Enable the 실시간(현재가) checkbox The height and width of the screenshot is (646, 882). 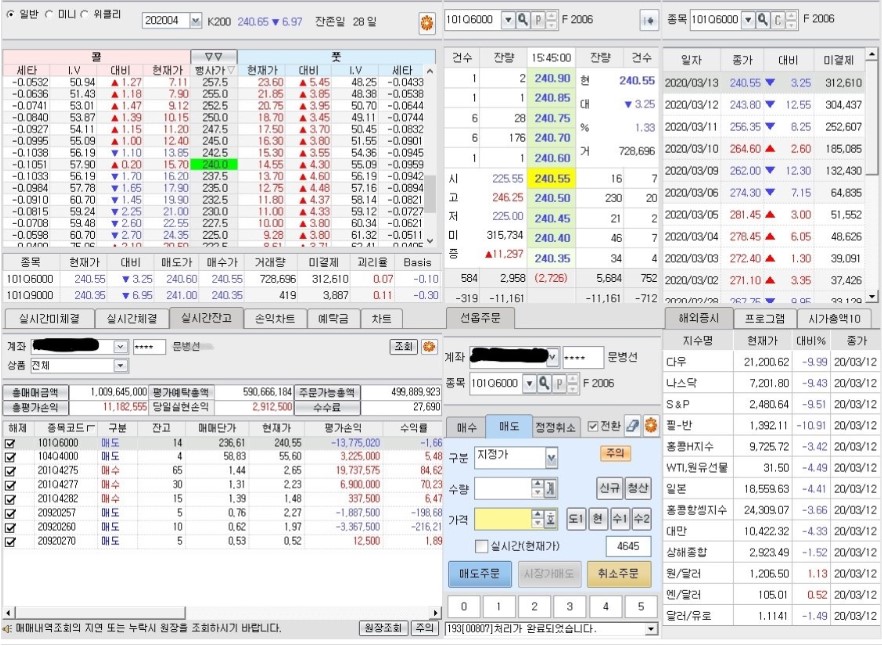click(481, 546)
